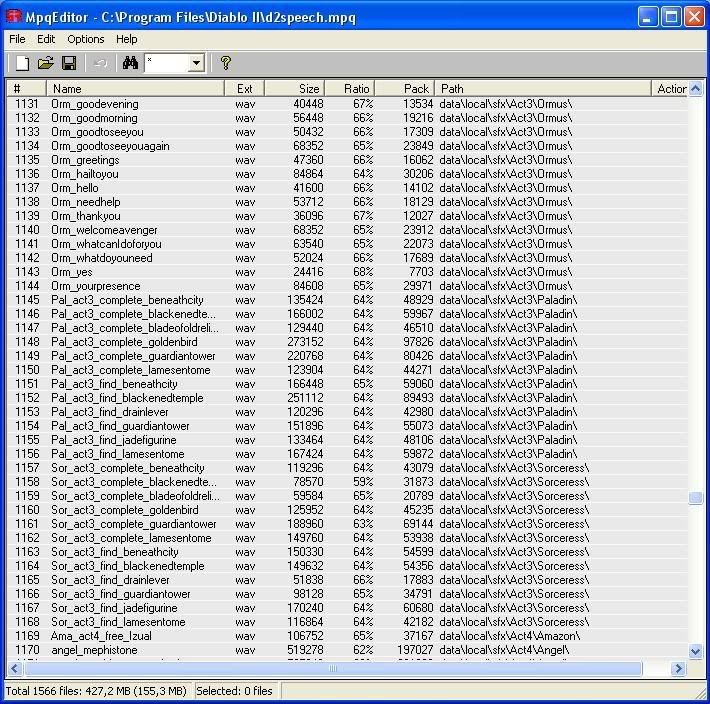Click the MpqEditor title bar app icon
710x704 pixels.
13,17
